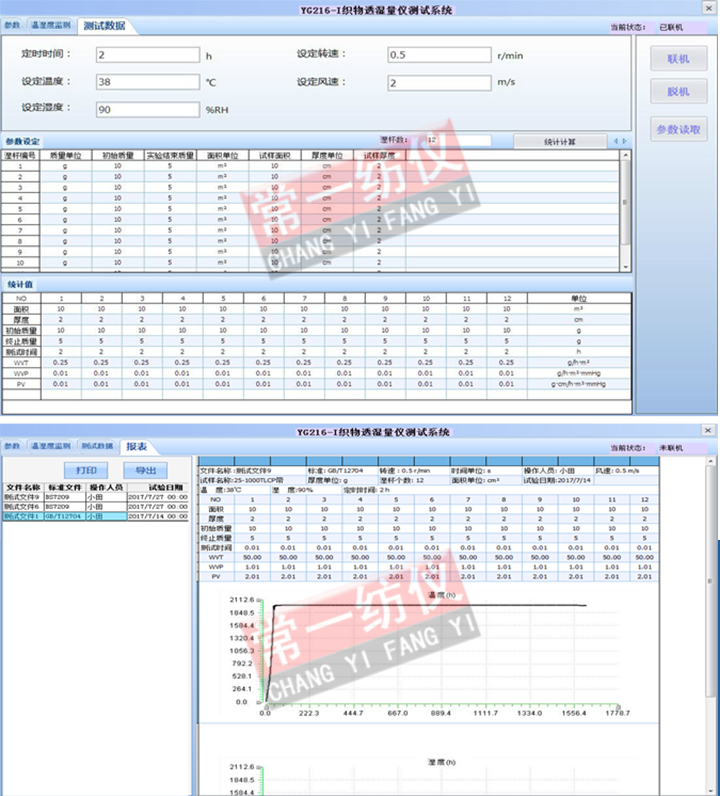The width and height of the screenshot is (720, 796).
Task: Focus the 设定风速 input box
Action: pos(438,82)
